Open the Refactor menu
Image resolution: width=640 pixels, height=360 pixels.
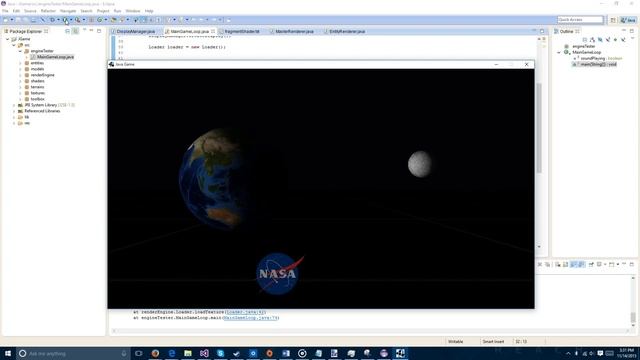click(x=48, y=11)
